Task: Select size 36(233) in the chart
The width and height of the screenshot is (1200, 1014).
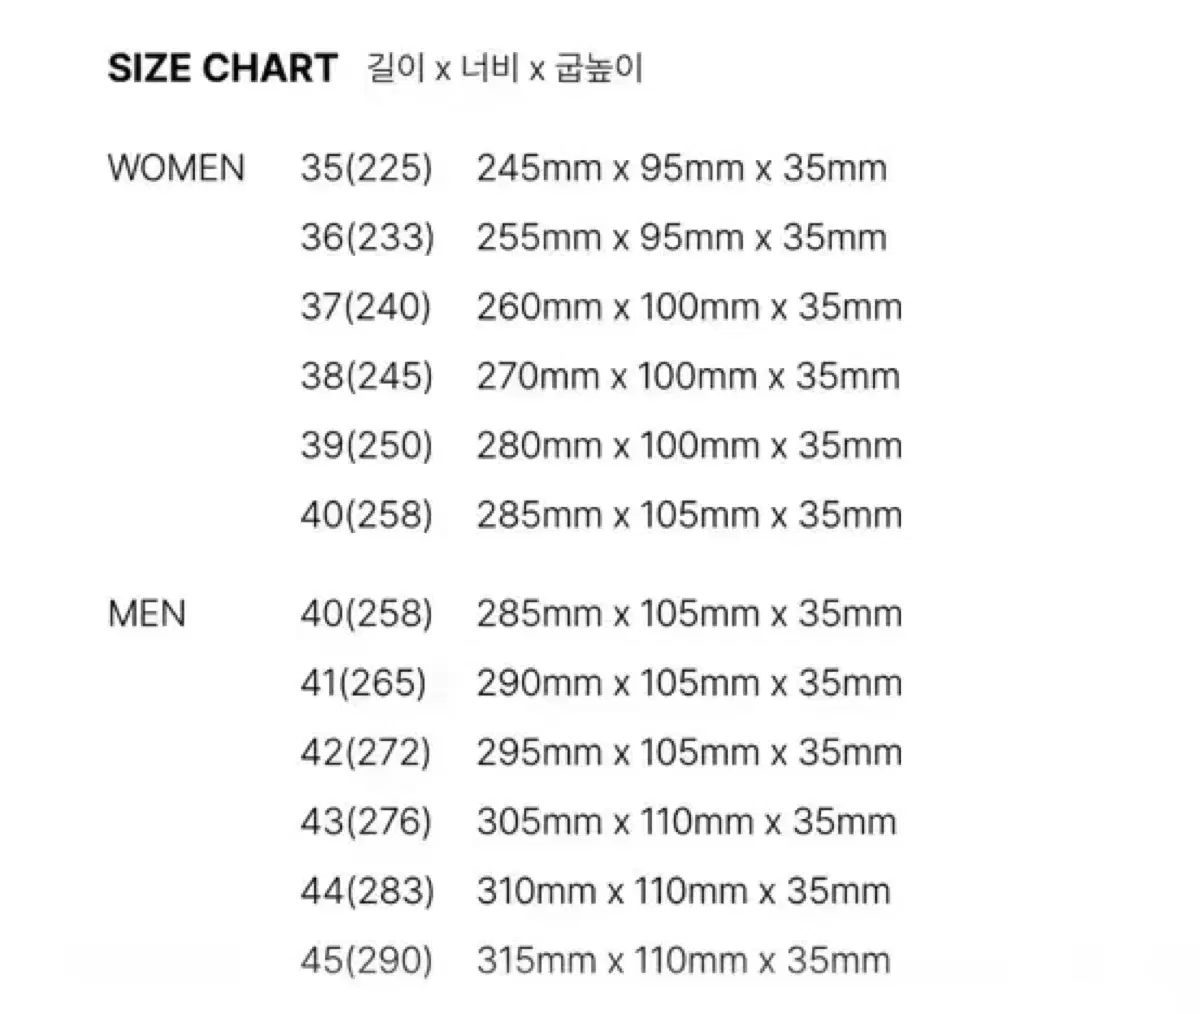Action: click(x=367, y=237)
